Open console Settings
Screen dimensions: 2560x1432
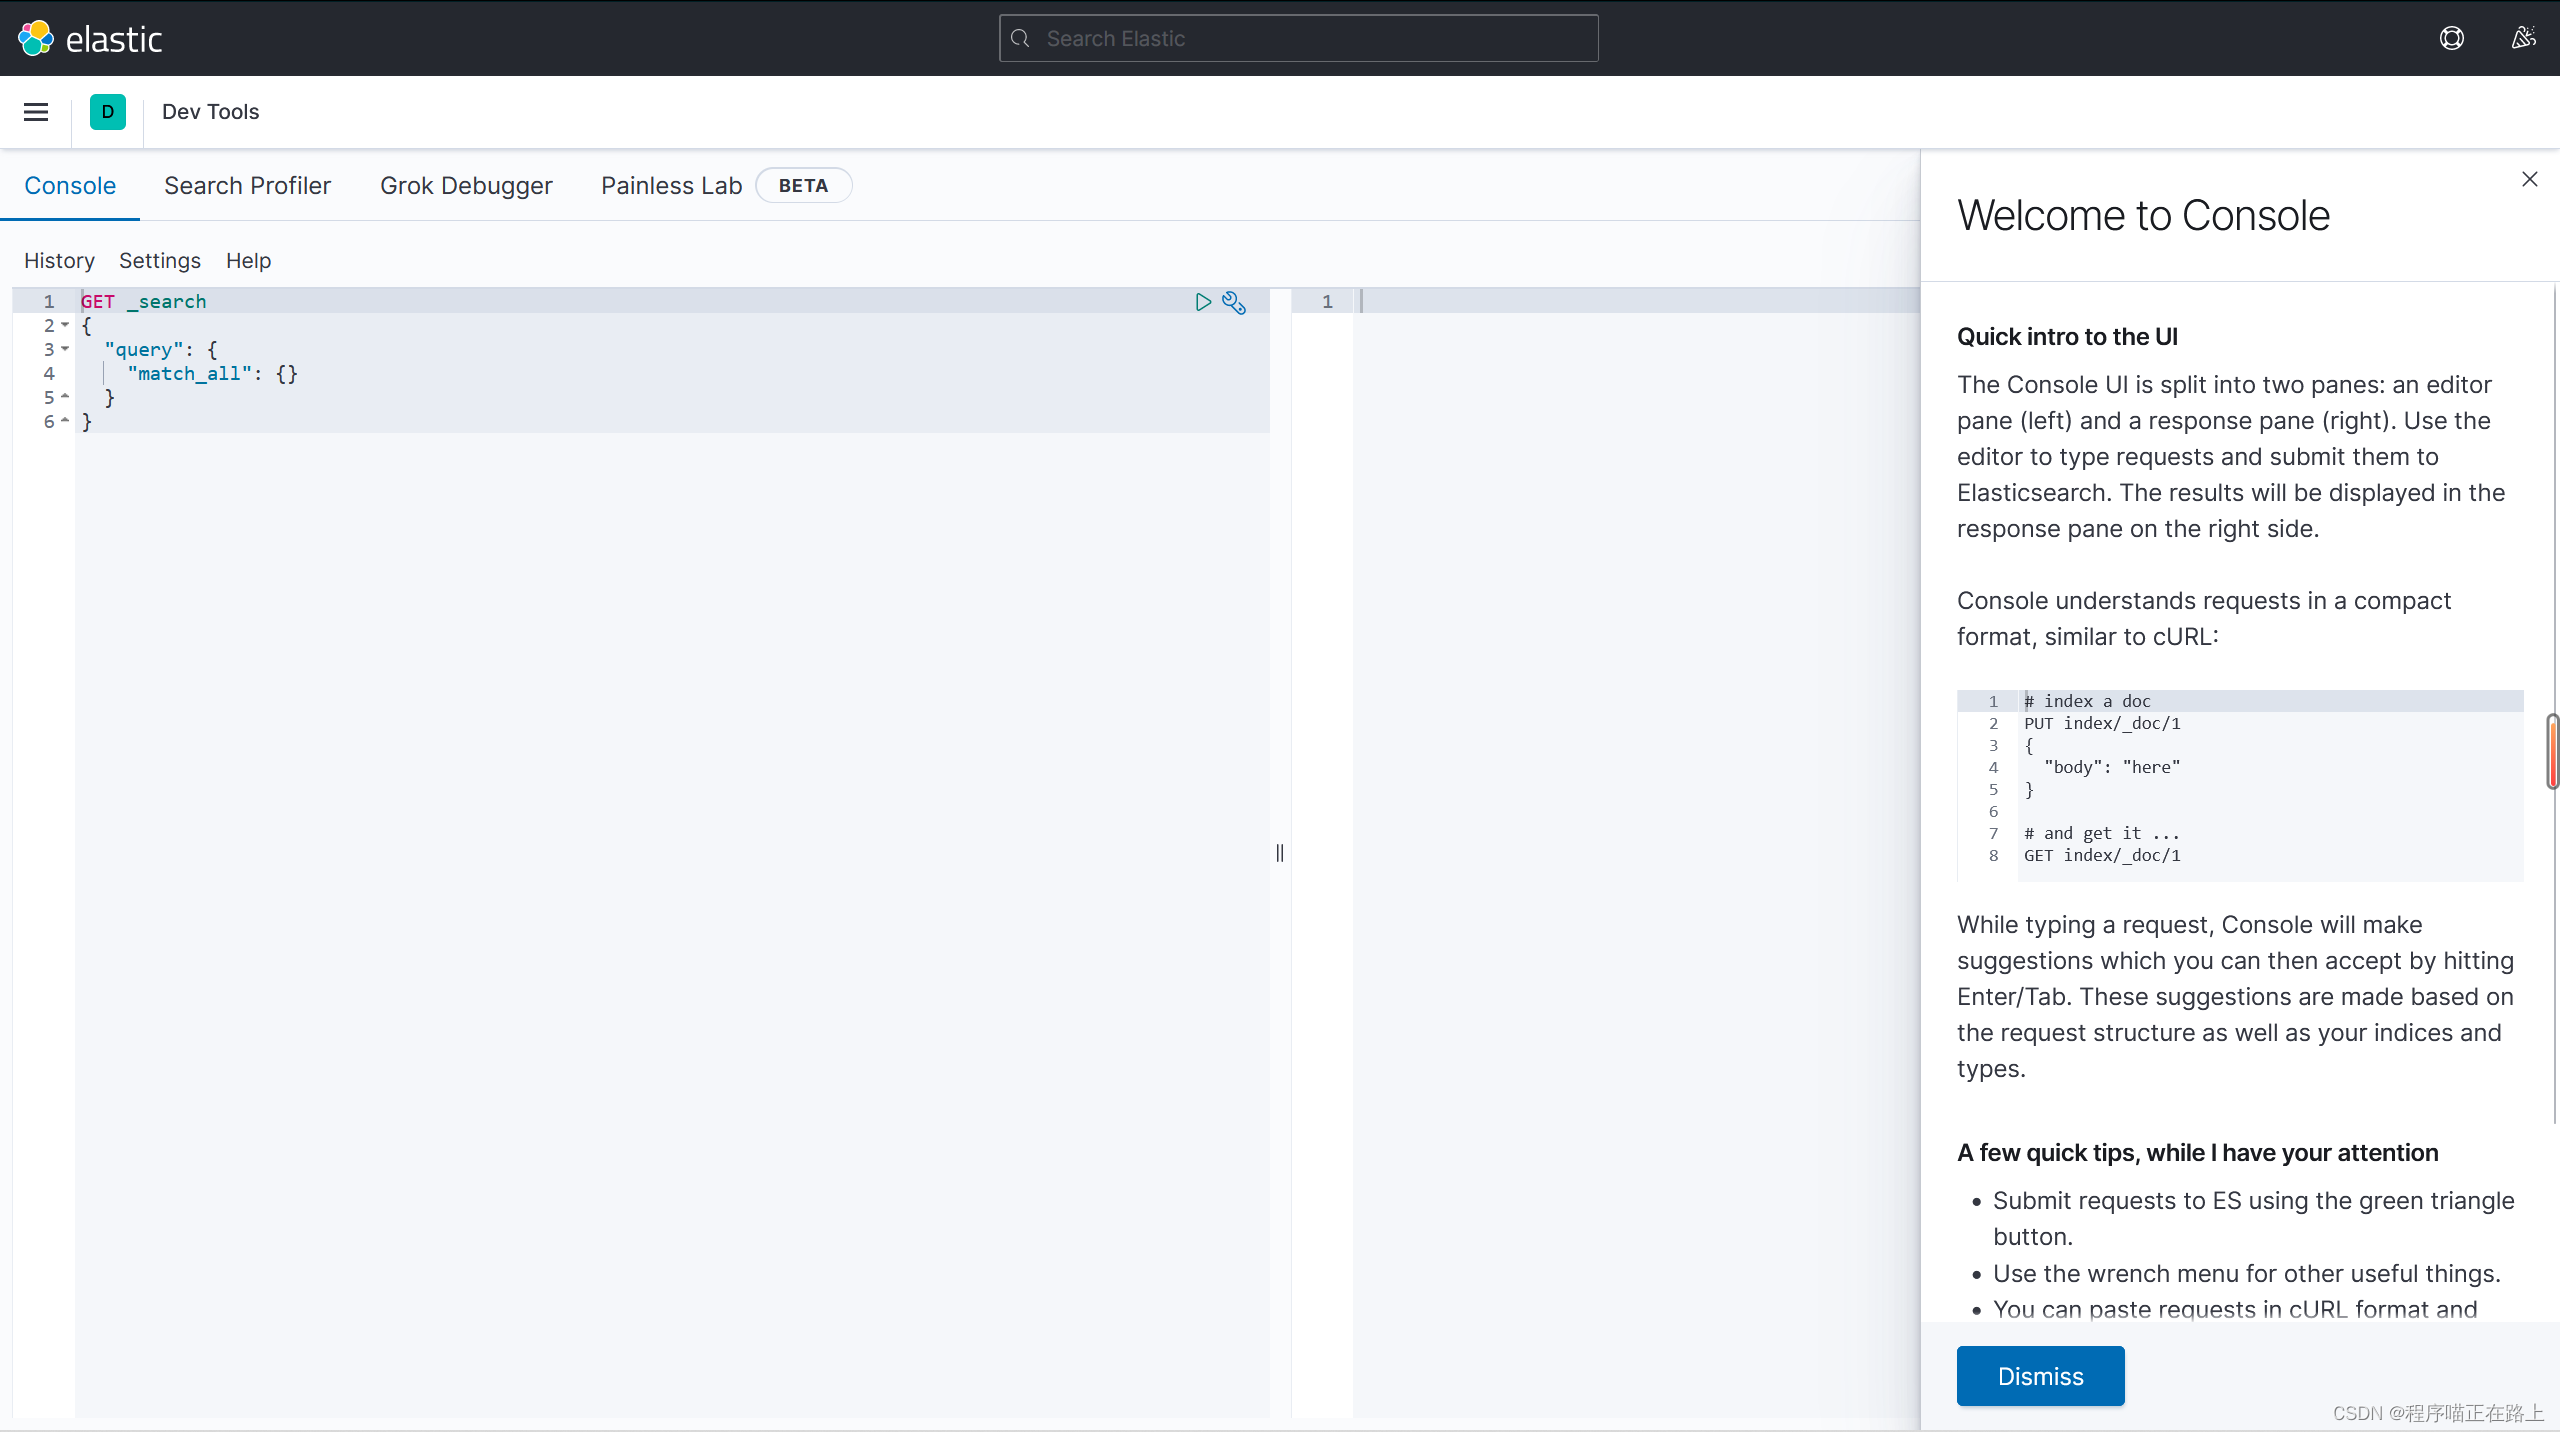pyautogui.click(x=160, y=261)
